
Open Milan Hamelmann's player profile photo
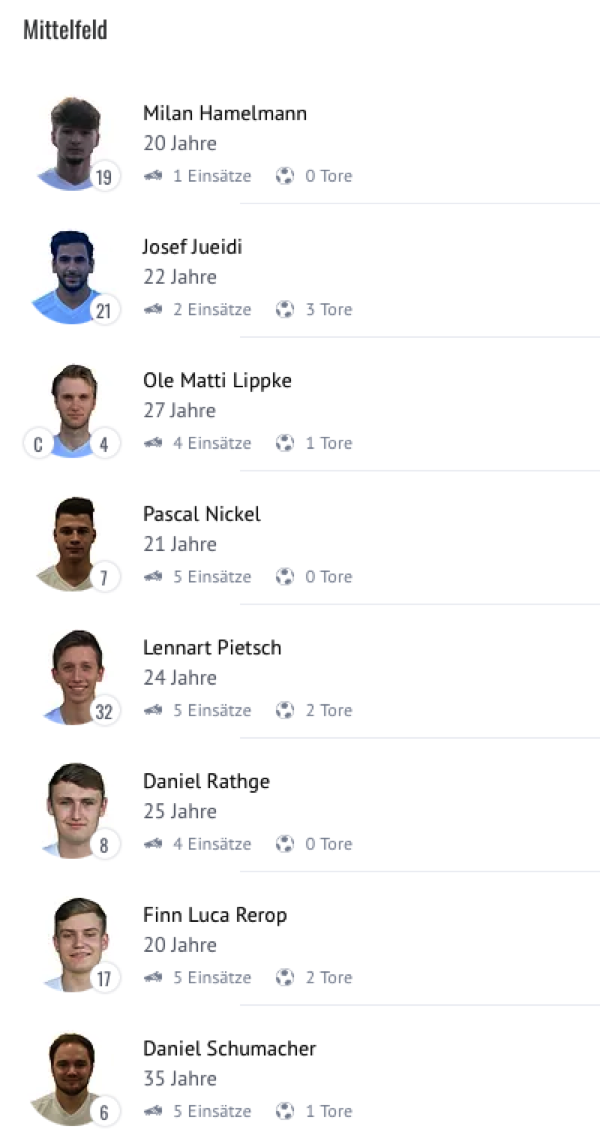75,142
